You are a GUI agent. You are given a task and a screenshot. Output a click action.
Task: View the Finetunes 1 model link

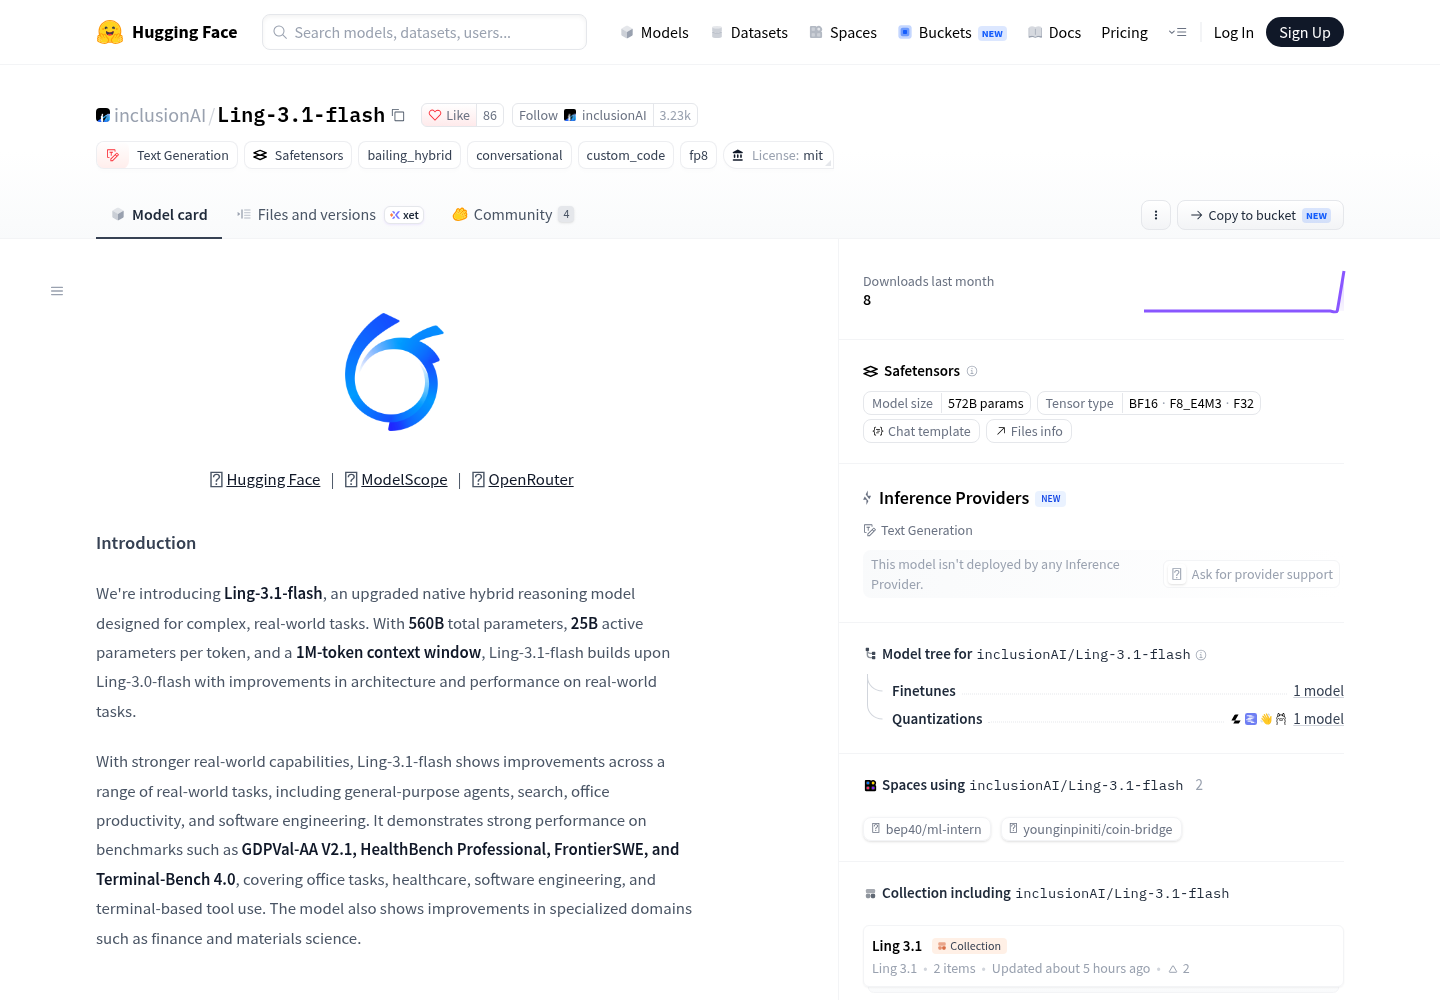(1318, 691)
